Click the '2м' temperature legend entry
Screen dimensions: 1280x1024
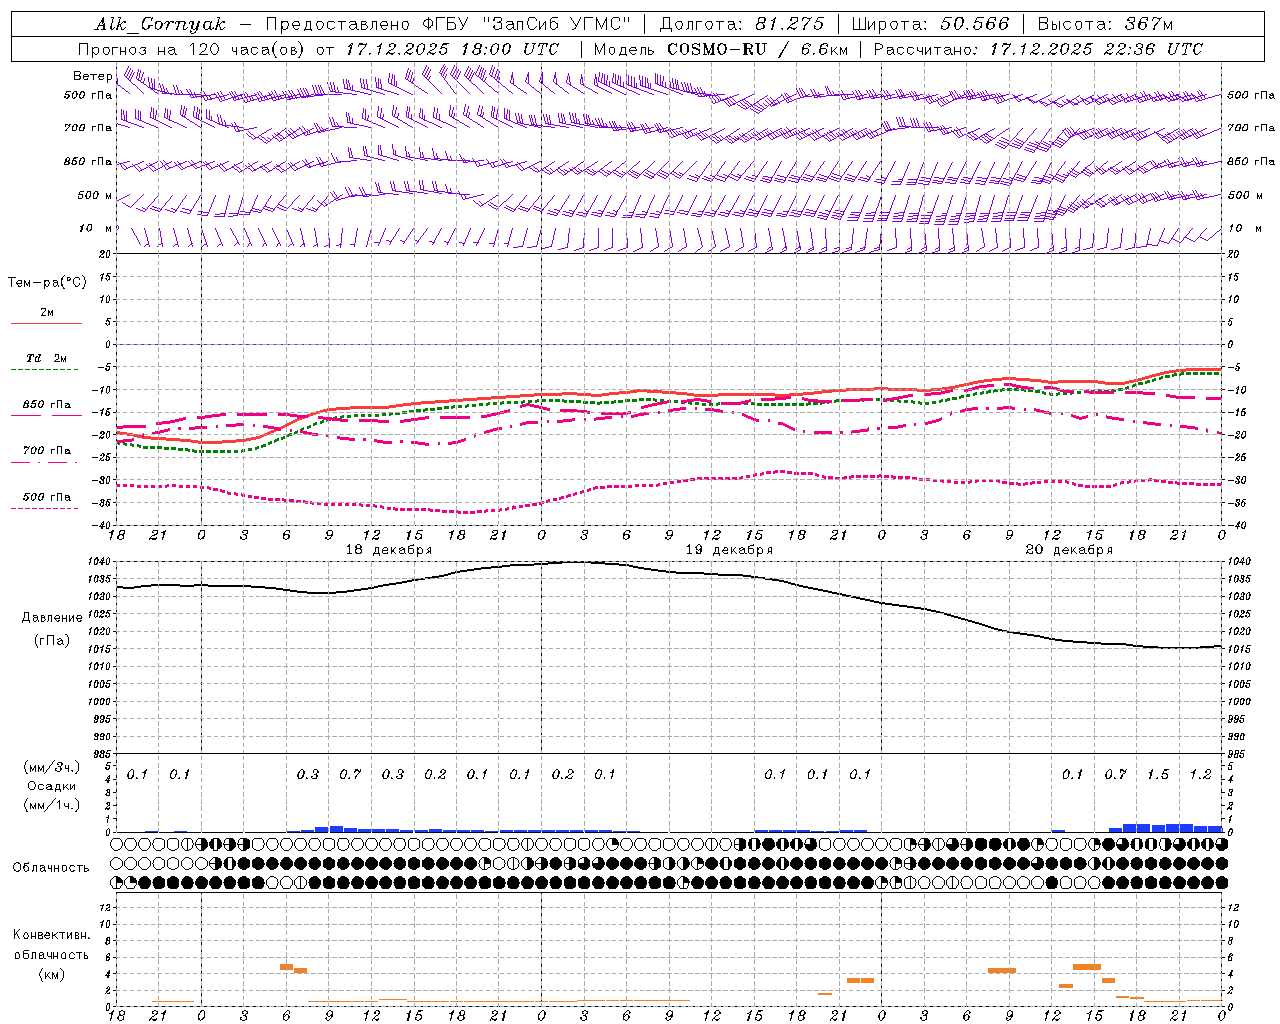click(47, 312)
